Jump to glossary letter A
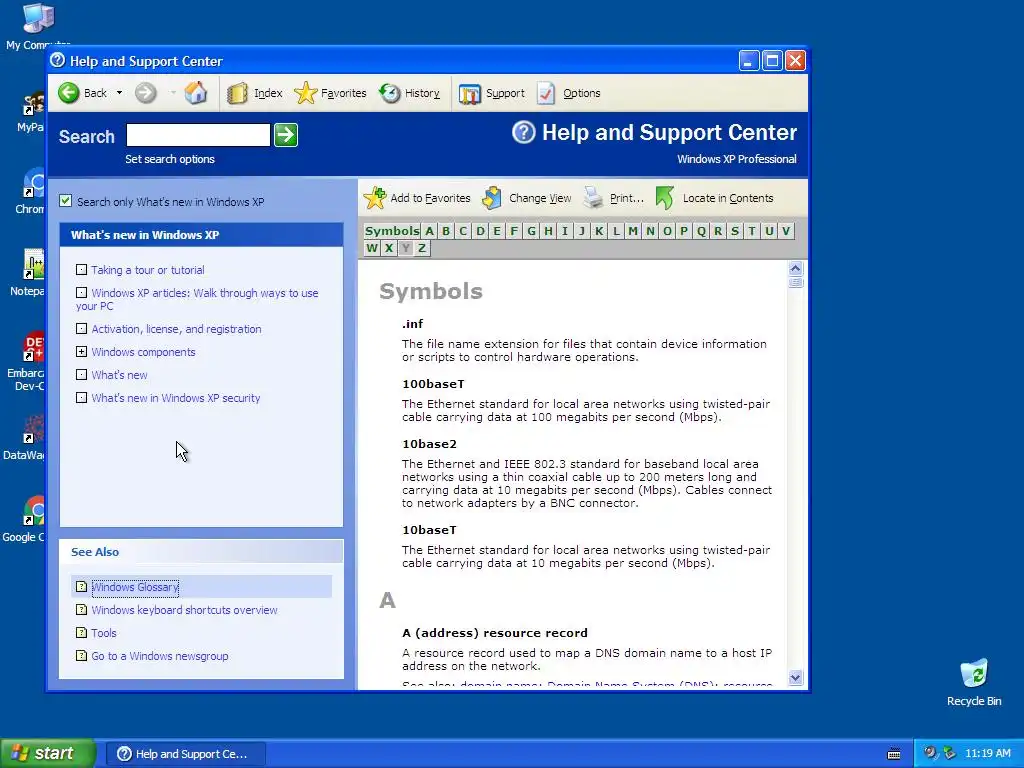Screen dimensions: 1024x768 [x=429, y=231]
